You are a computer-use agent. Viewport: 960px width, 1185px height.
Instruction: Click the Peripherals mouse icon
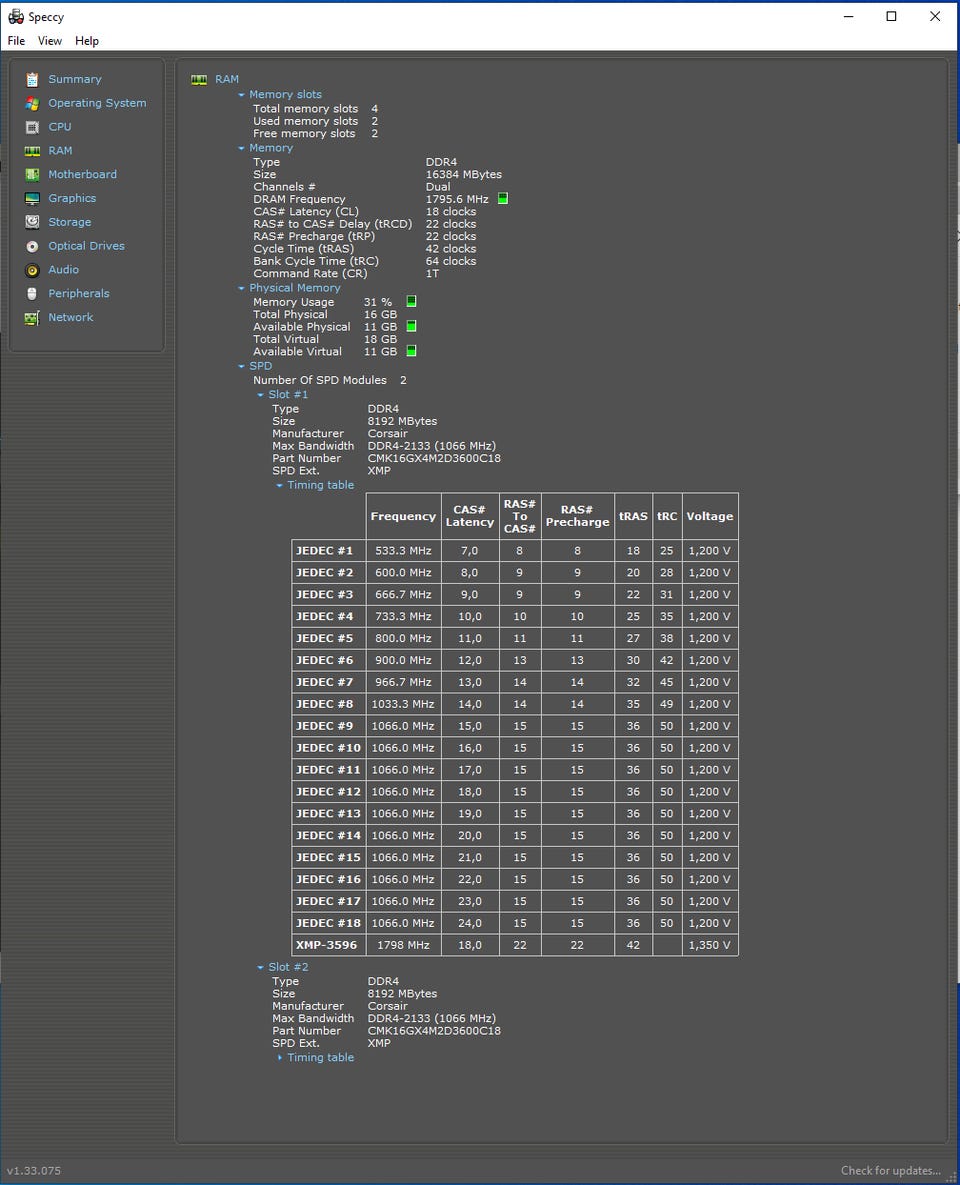pos(32,294)
